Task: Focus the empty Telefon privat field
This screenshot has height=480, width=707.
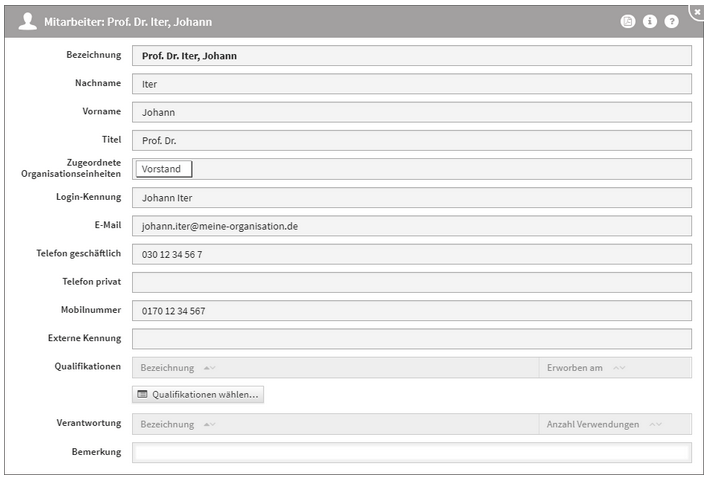Action: click(411, 282)
